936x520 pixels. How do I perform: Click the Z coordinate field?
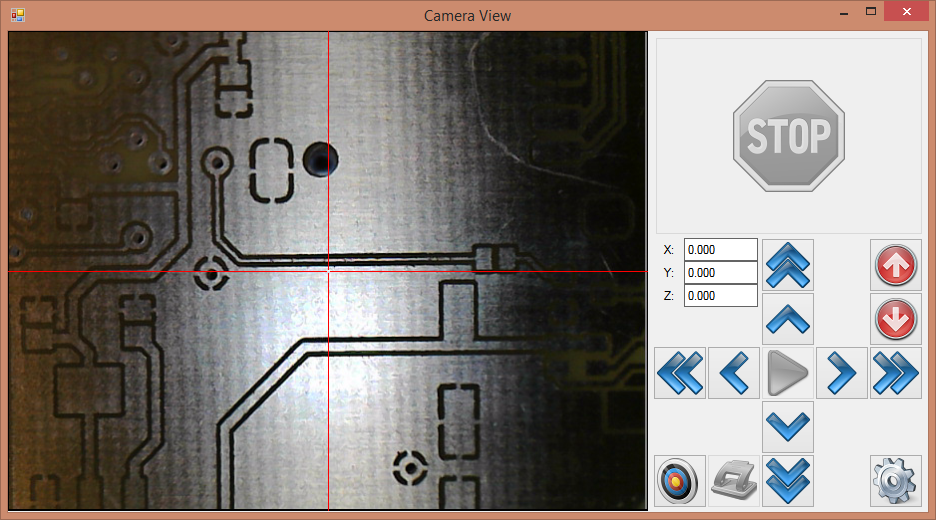click(x=721, y=296)
